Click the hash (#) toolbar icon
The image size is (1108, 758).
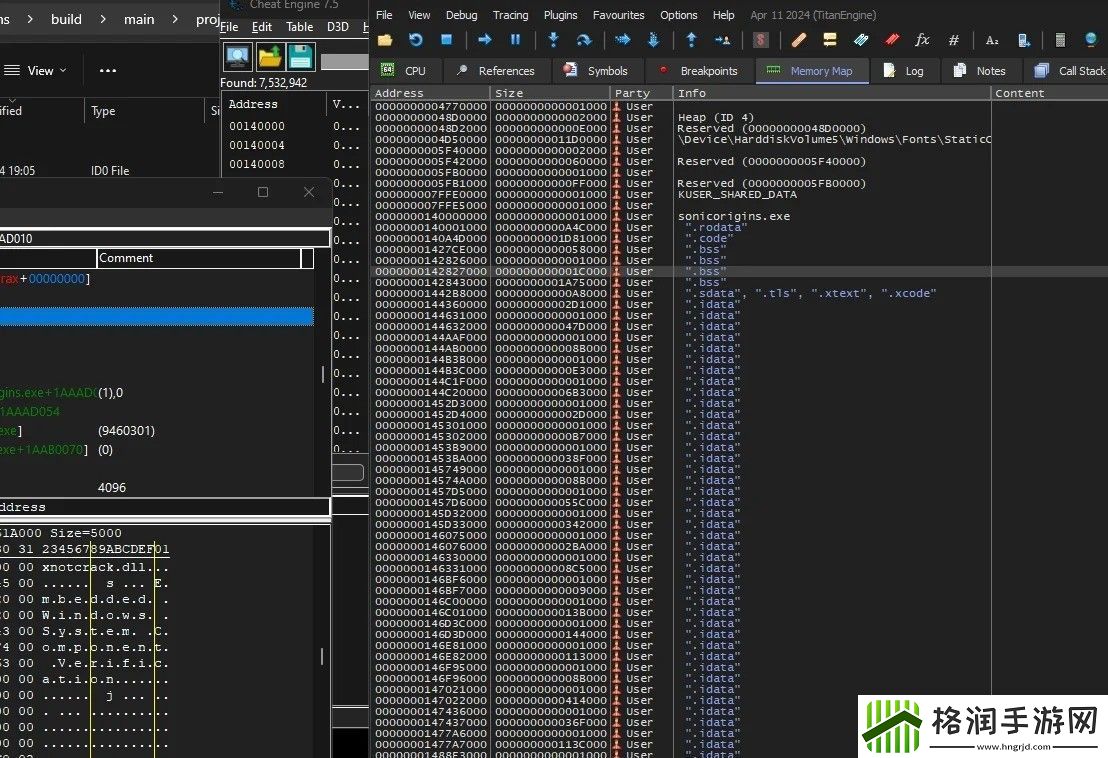pyautogui.click(x=953, y=40)
